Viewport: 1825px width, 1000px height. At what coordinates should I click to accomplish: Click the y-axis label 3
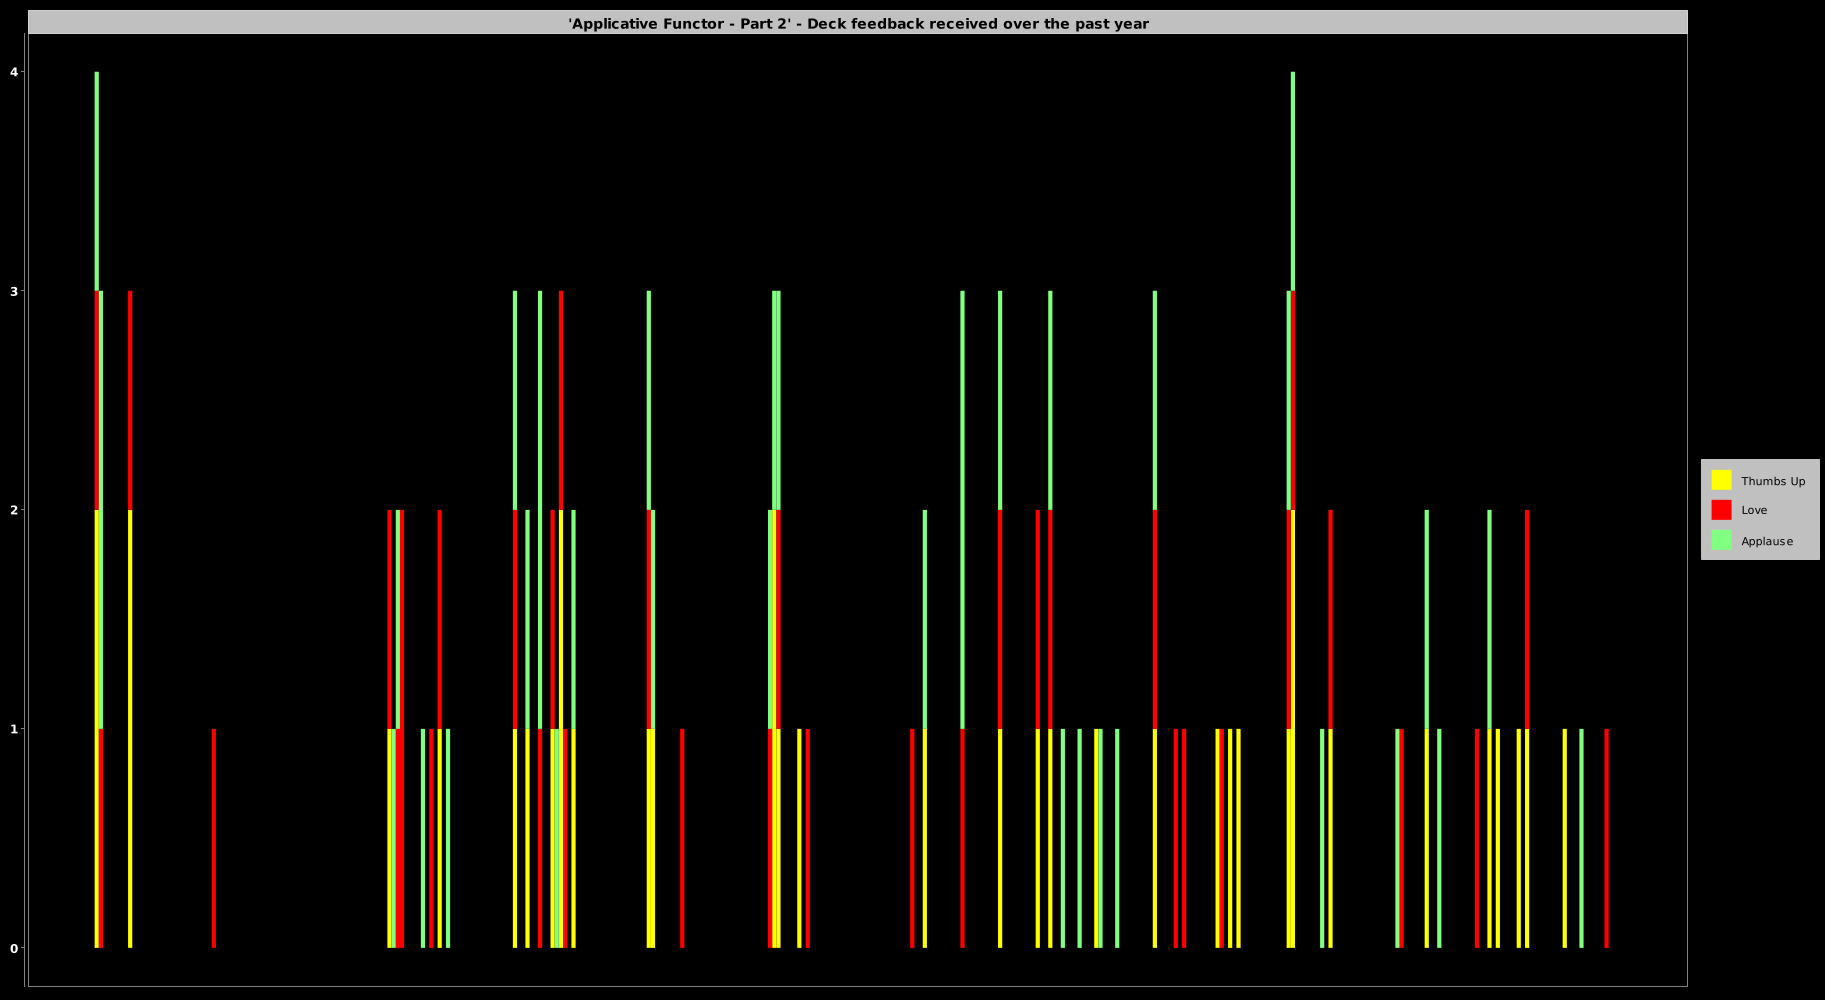[14, 291]
